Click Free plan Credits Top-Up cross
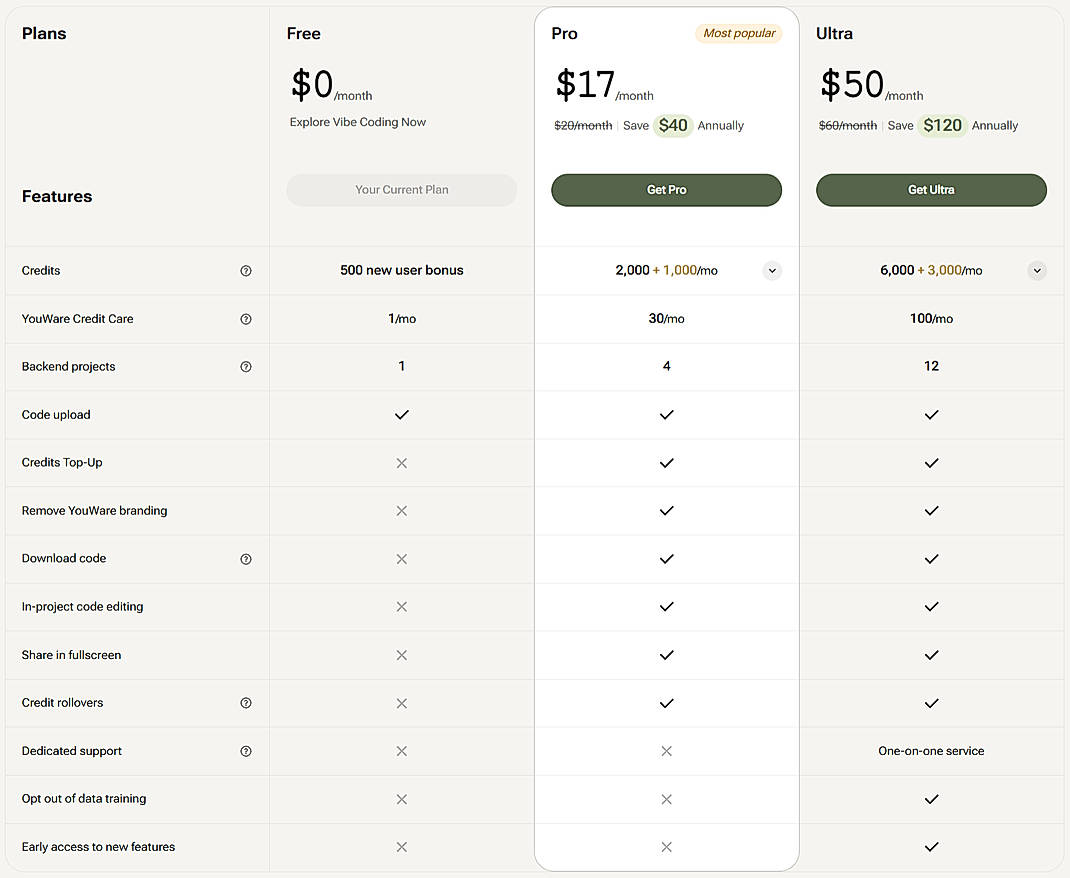 pos(402,463)
